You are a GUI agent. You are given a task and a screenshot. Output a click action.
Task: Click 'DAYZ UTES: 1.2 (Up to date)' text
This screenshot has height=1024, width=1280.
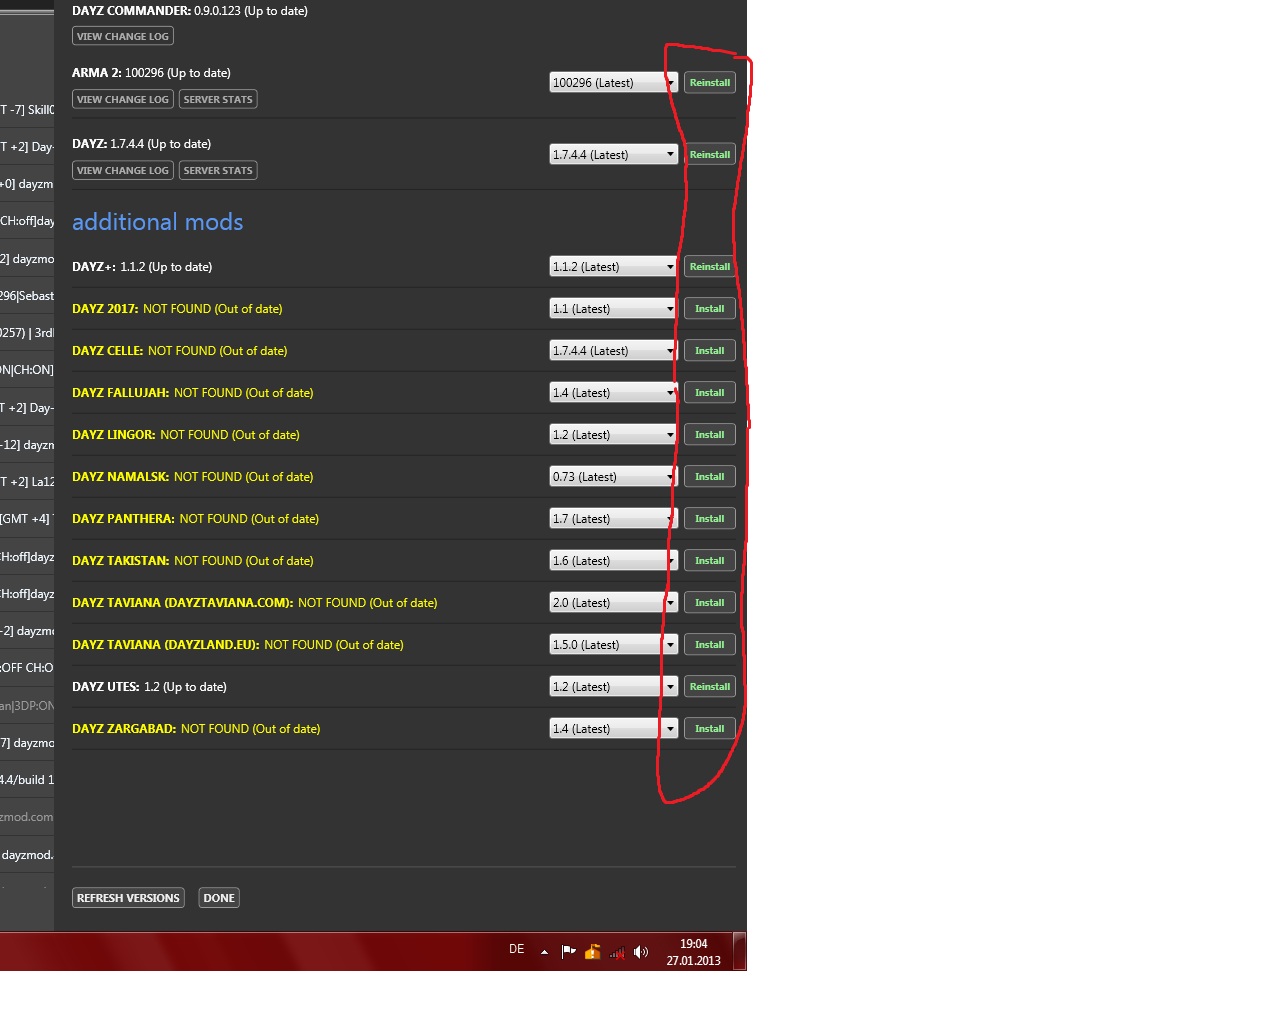(150, 687)
